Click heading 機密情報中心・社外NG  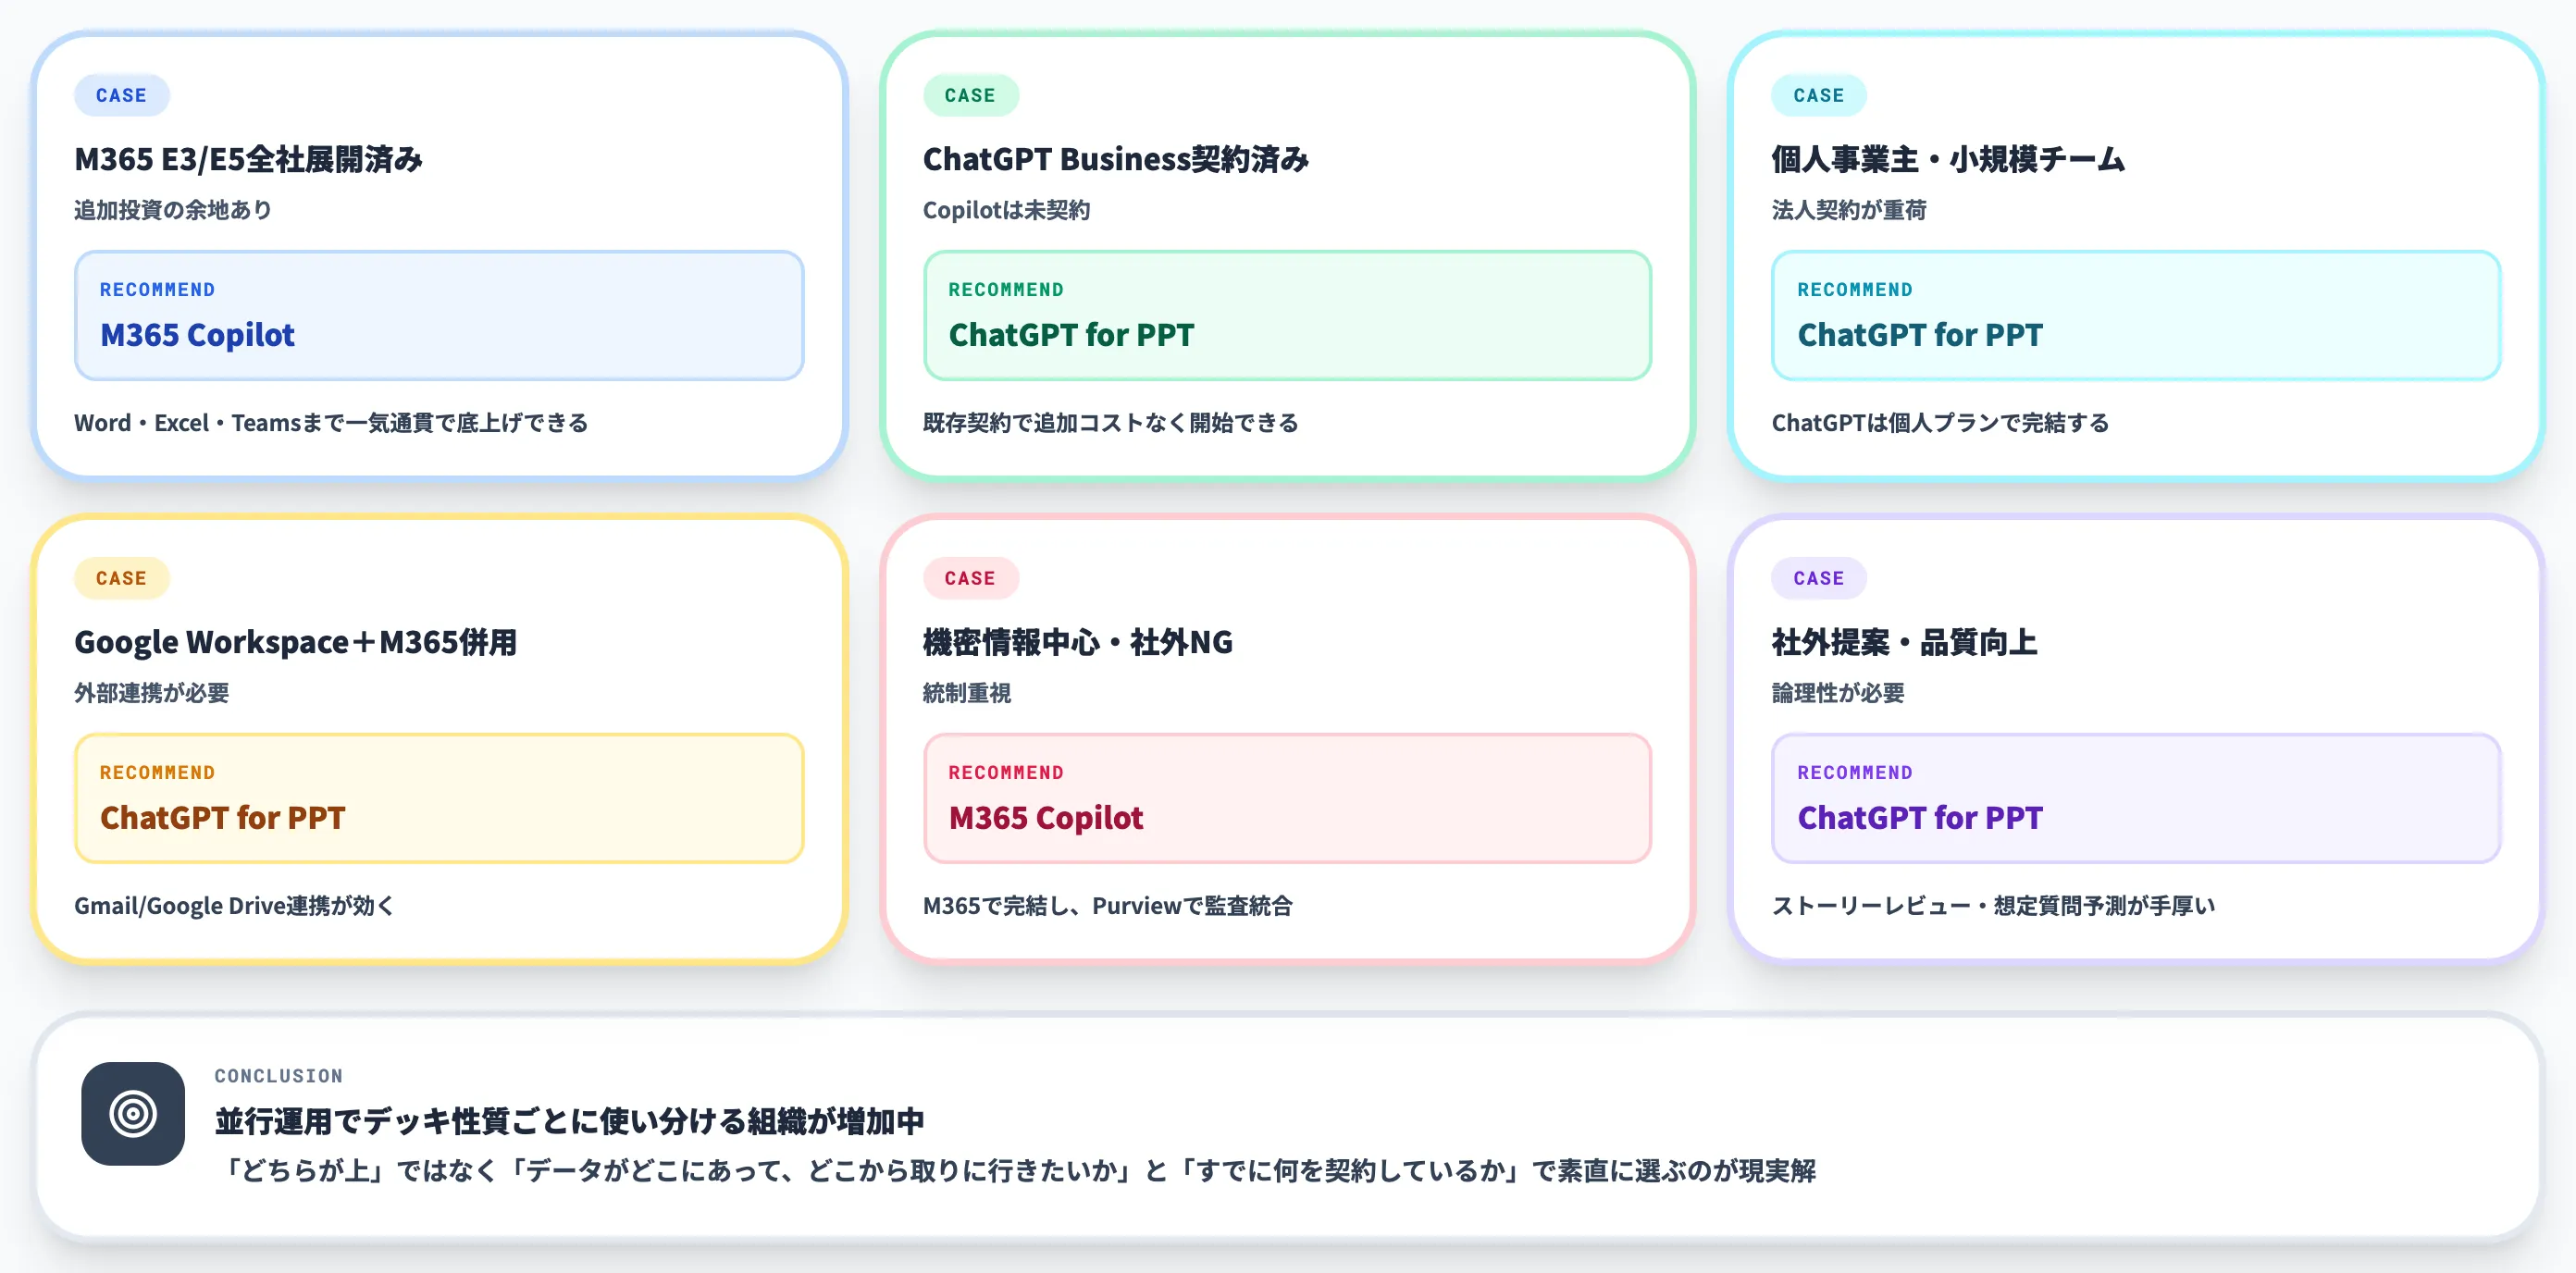click(1077, 642)
